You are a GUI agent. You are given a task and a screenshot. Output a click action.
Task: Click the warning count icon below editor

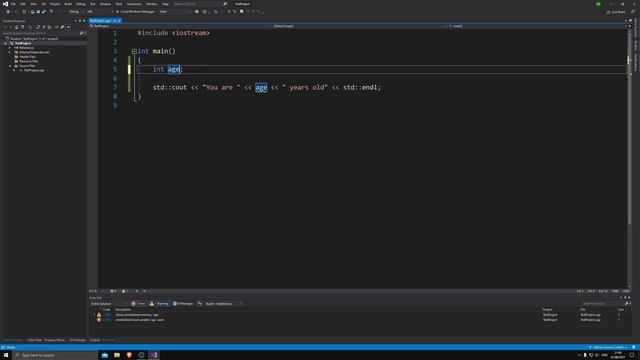pyautogui.click(x=124, y=291)
